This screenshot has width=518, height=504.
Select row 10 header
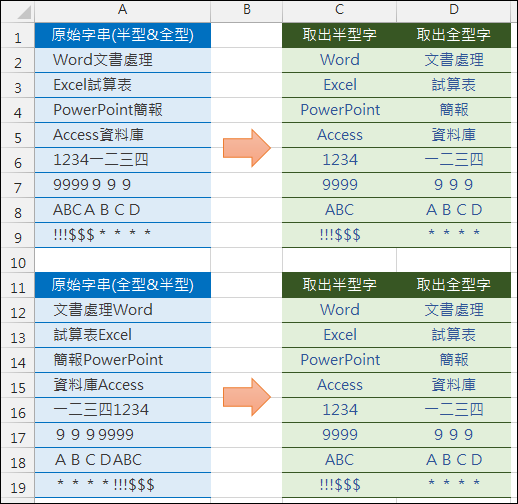point(18,260)
